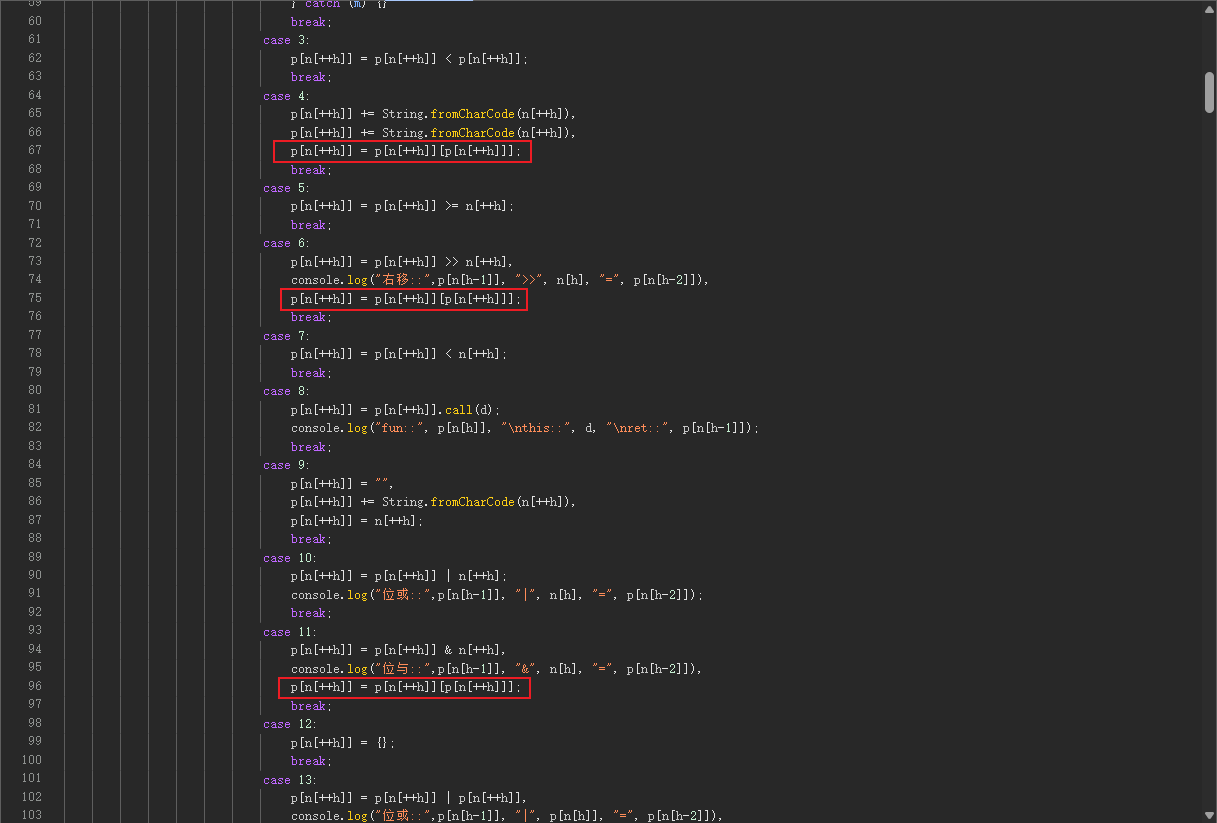The image size is (1217, 823).
Task: Click "String" in the line 65 statement
Action: 403,114
